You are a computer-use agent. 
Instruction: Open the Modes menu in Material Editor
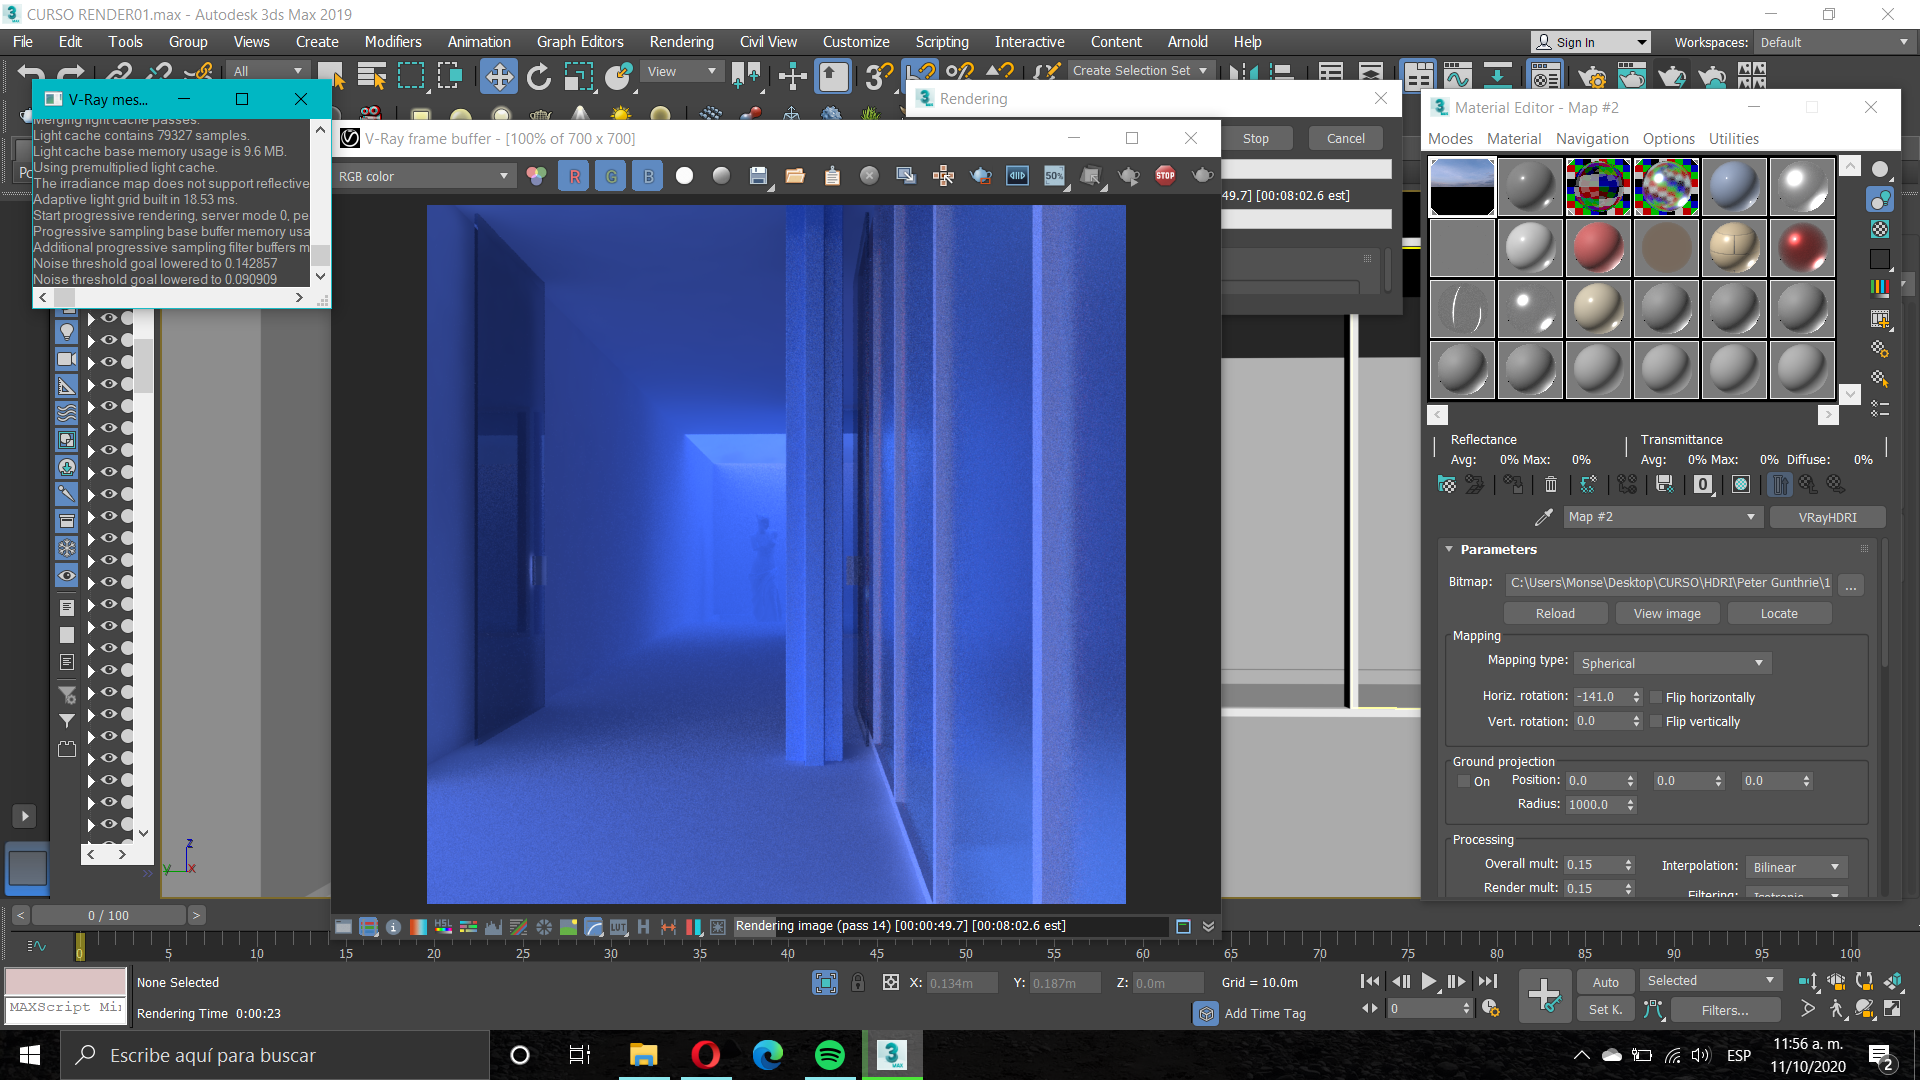click(1450, 139)
